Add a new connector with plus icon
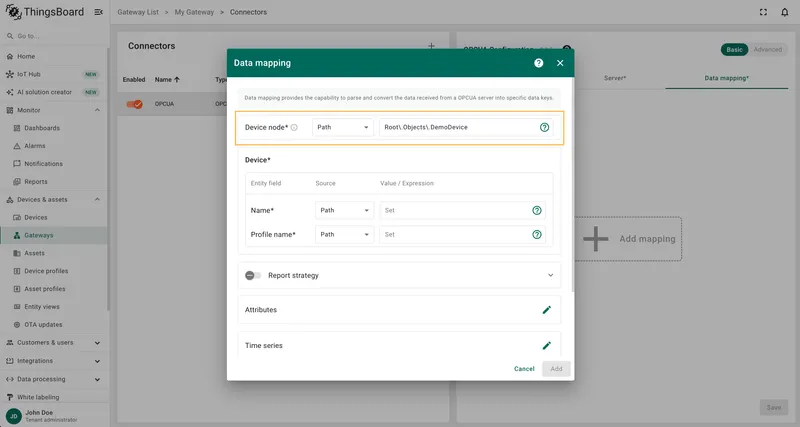This screenshot has width=800, height=427. pyautogui.click(x=431, y=46)
